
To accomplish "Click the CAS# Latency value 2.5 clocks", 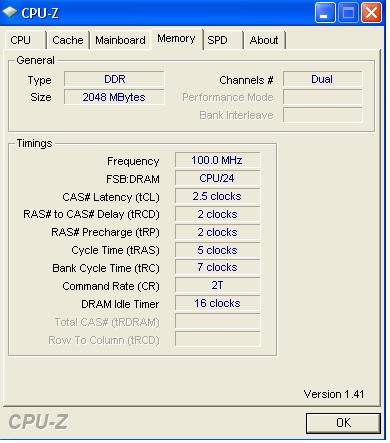I will click(217, 196).
